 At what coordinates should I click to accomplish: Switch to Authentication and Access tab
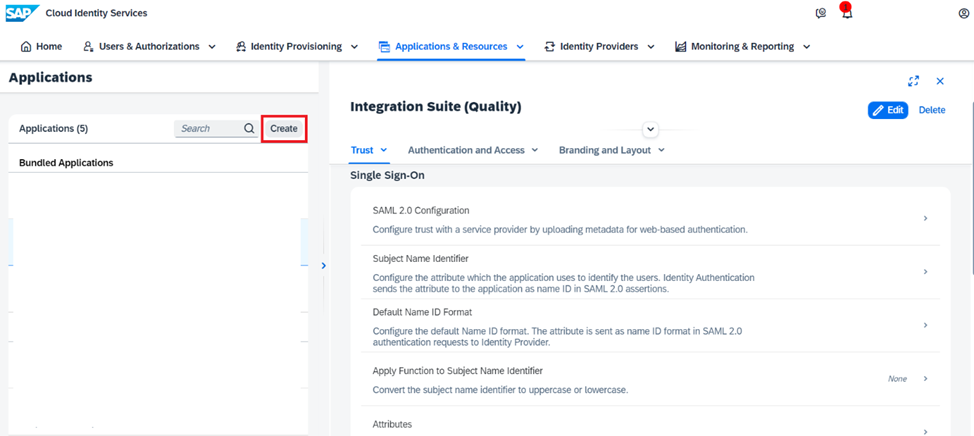[x=466, y=150]
